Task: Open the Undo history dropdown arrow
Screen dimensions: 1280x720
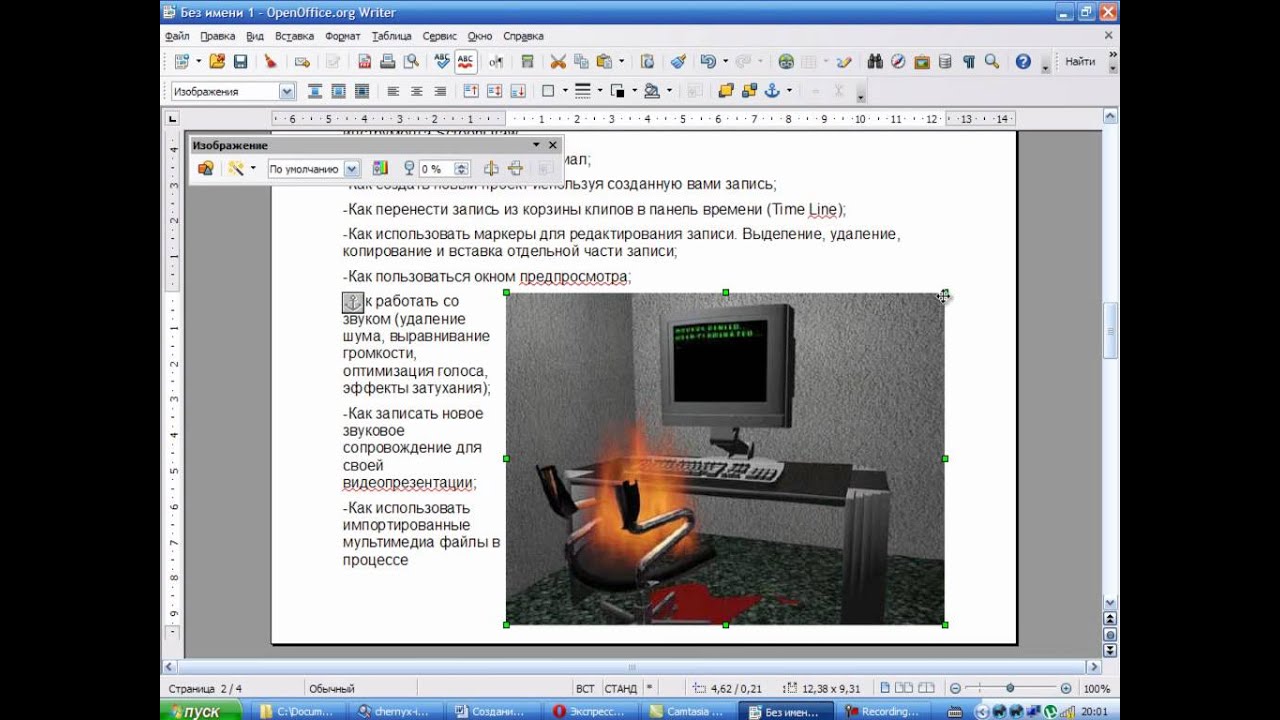Action: tap(725, 62)
